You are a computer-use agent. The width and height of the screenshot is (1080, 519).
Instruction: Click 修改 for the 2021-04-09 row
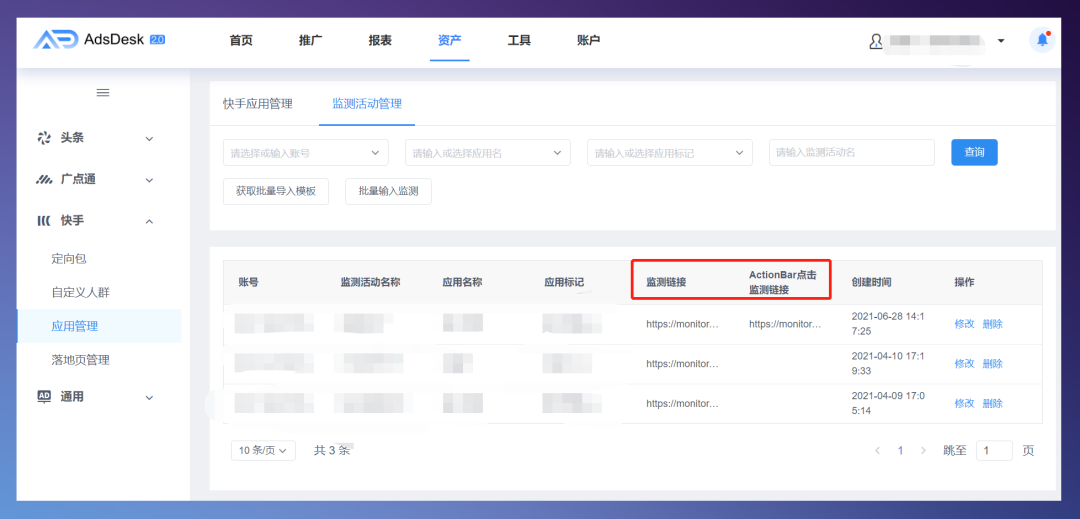[x=964, y=404]
